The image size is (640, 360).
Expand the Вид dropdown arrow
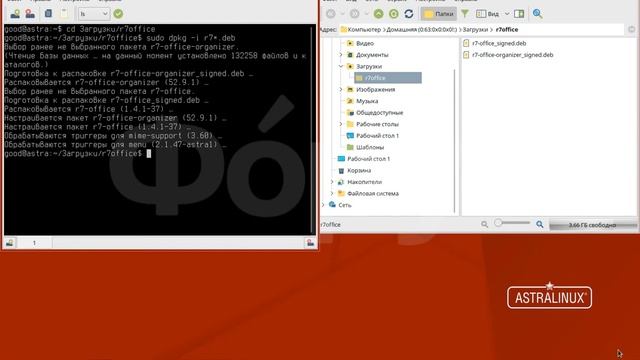pos(507,14)
